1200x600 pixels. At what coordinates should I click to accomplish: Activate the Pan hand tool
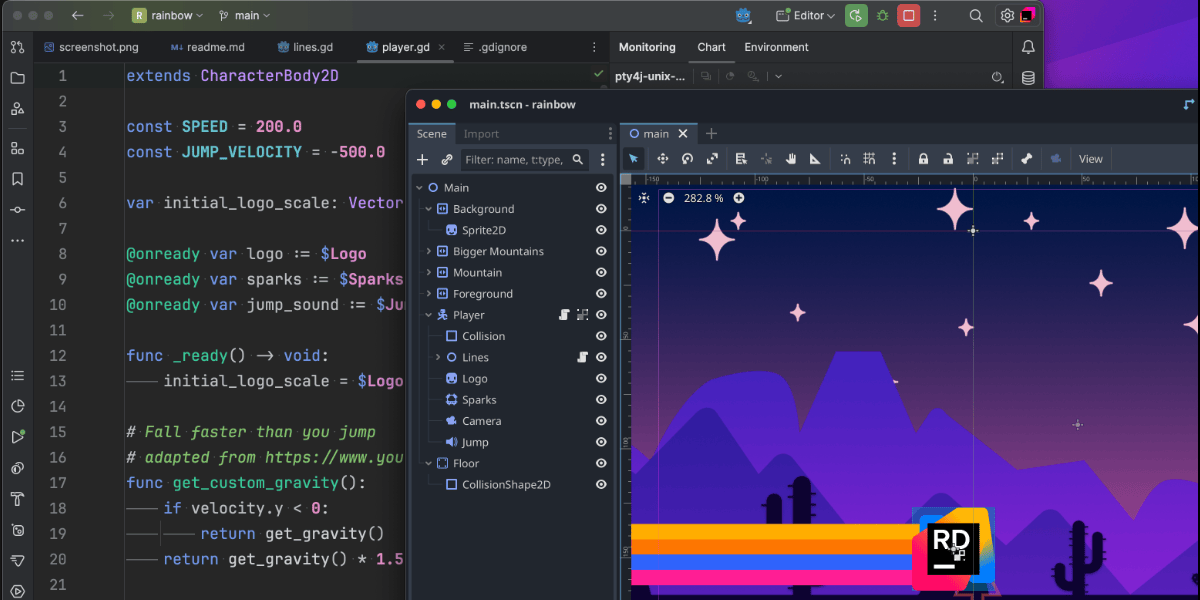tap(790, 159)
